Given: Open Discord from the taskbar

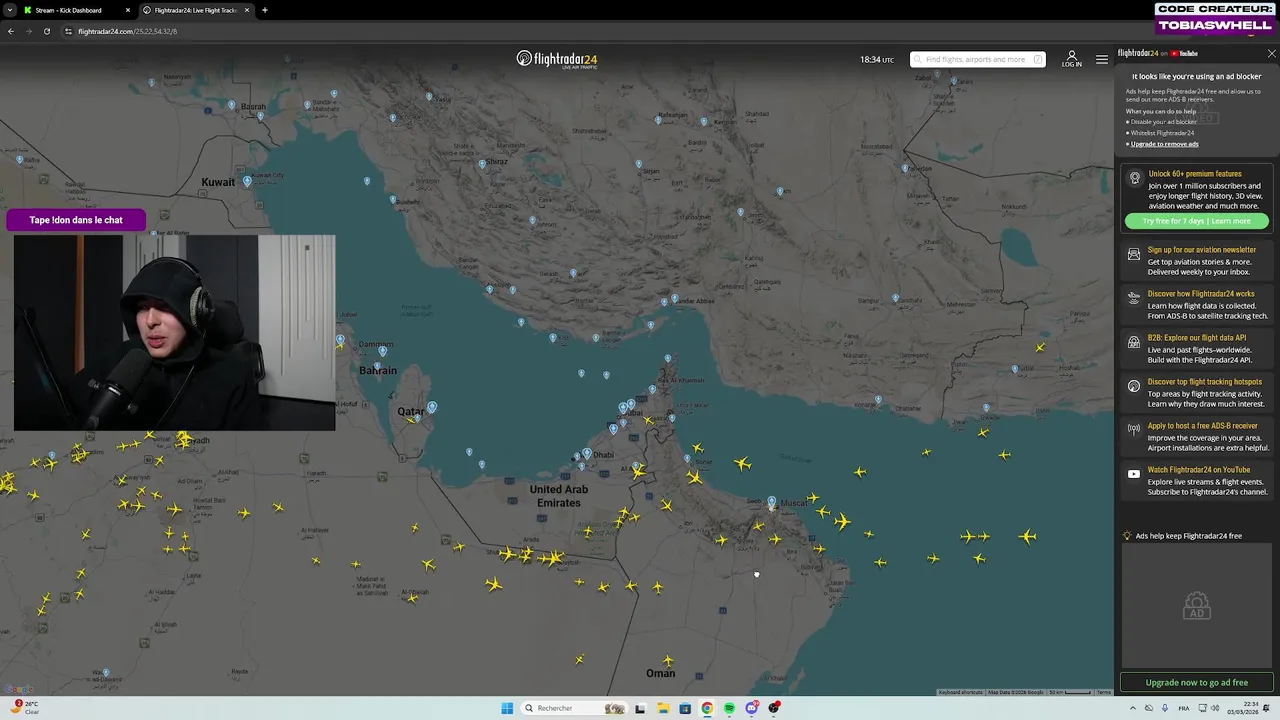Looking at the screenshot, I should coord(751,708).
